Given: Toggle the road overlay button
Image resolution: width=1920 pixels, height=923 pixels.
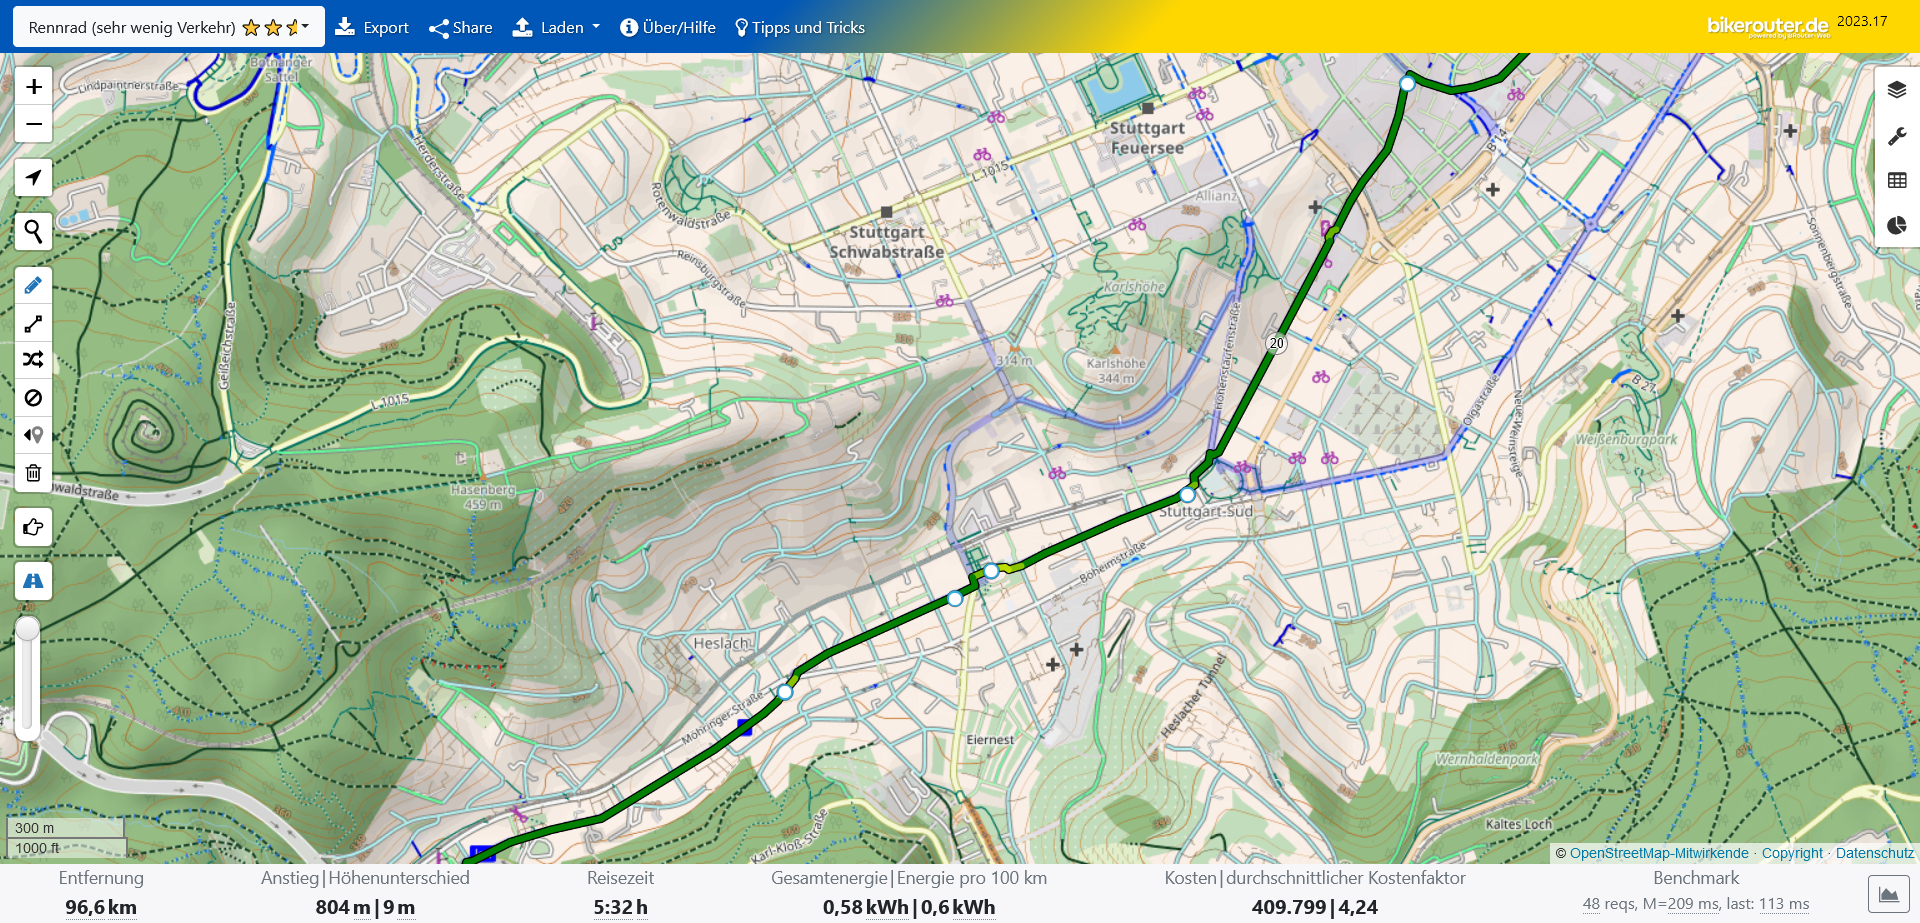Looking at the screenshot, I should tap(33, 581).
